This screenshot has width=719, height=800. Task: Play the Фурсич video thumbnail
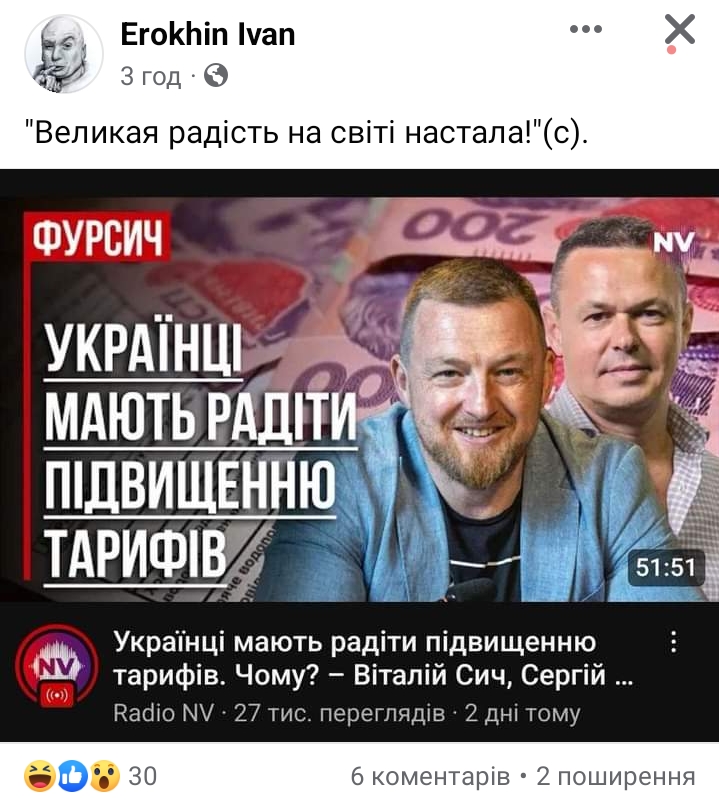click(x=359, y=399)
